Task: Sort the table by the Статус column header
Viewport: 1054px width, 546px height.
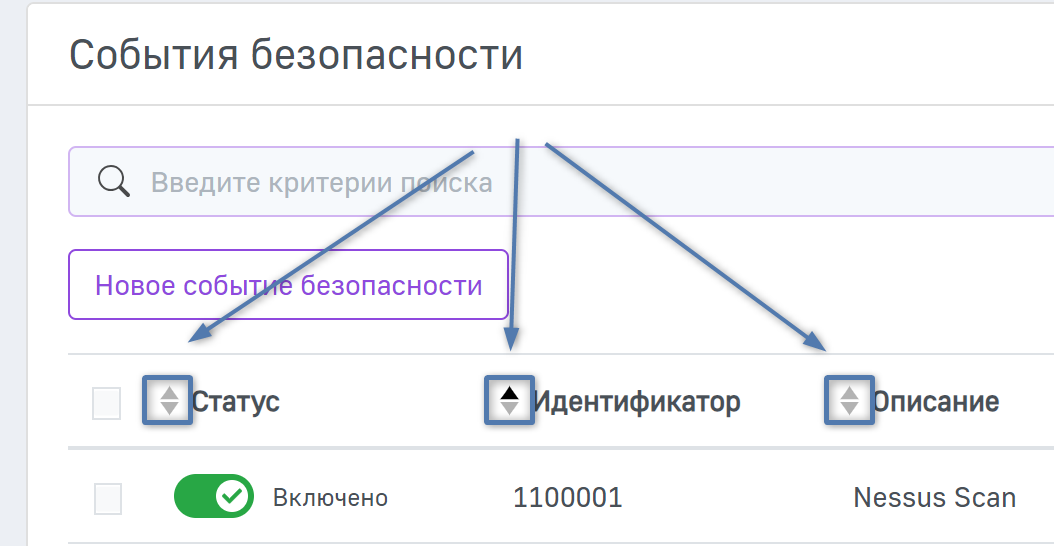Action: click(235, 402)
